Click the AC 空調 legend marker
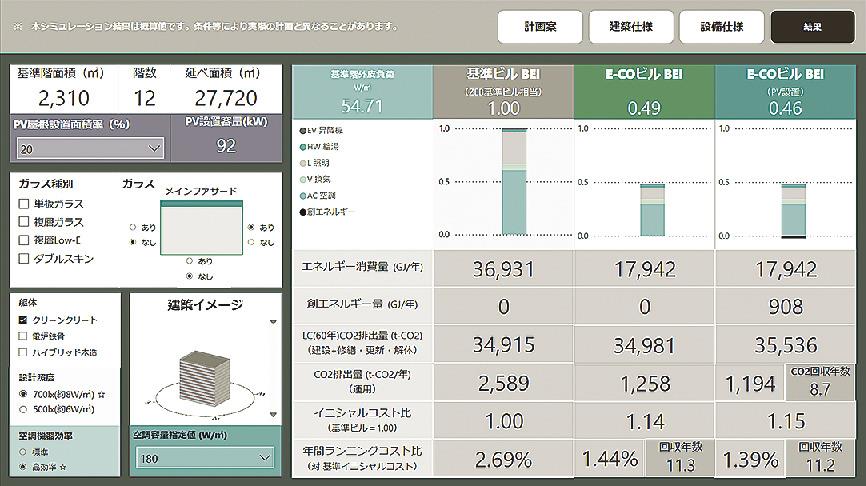This screenshot has height=486, width=866. (303, 195)
